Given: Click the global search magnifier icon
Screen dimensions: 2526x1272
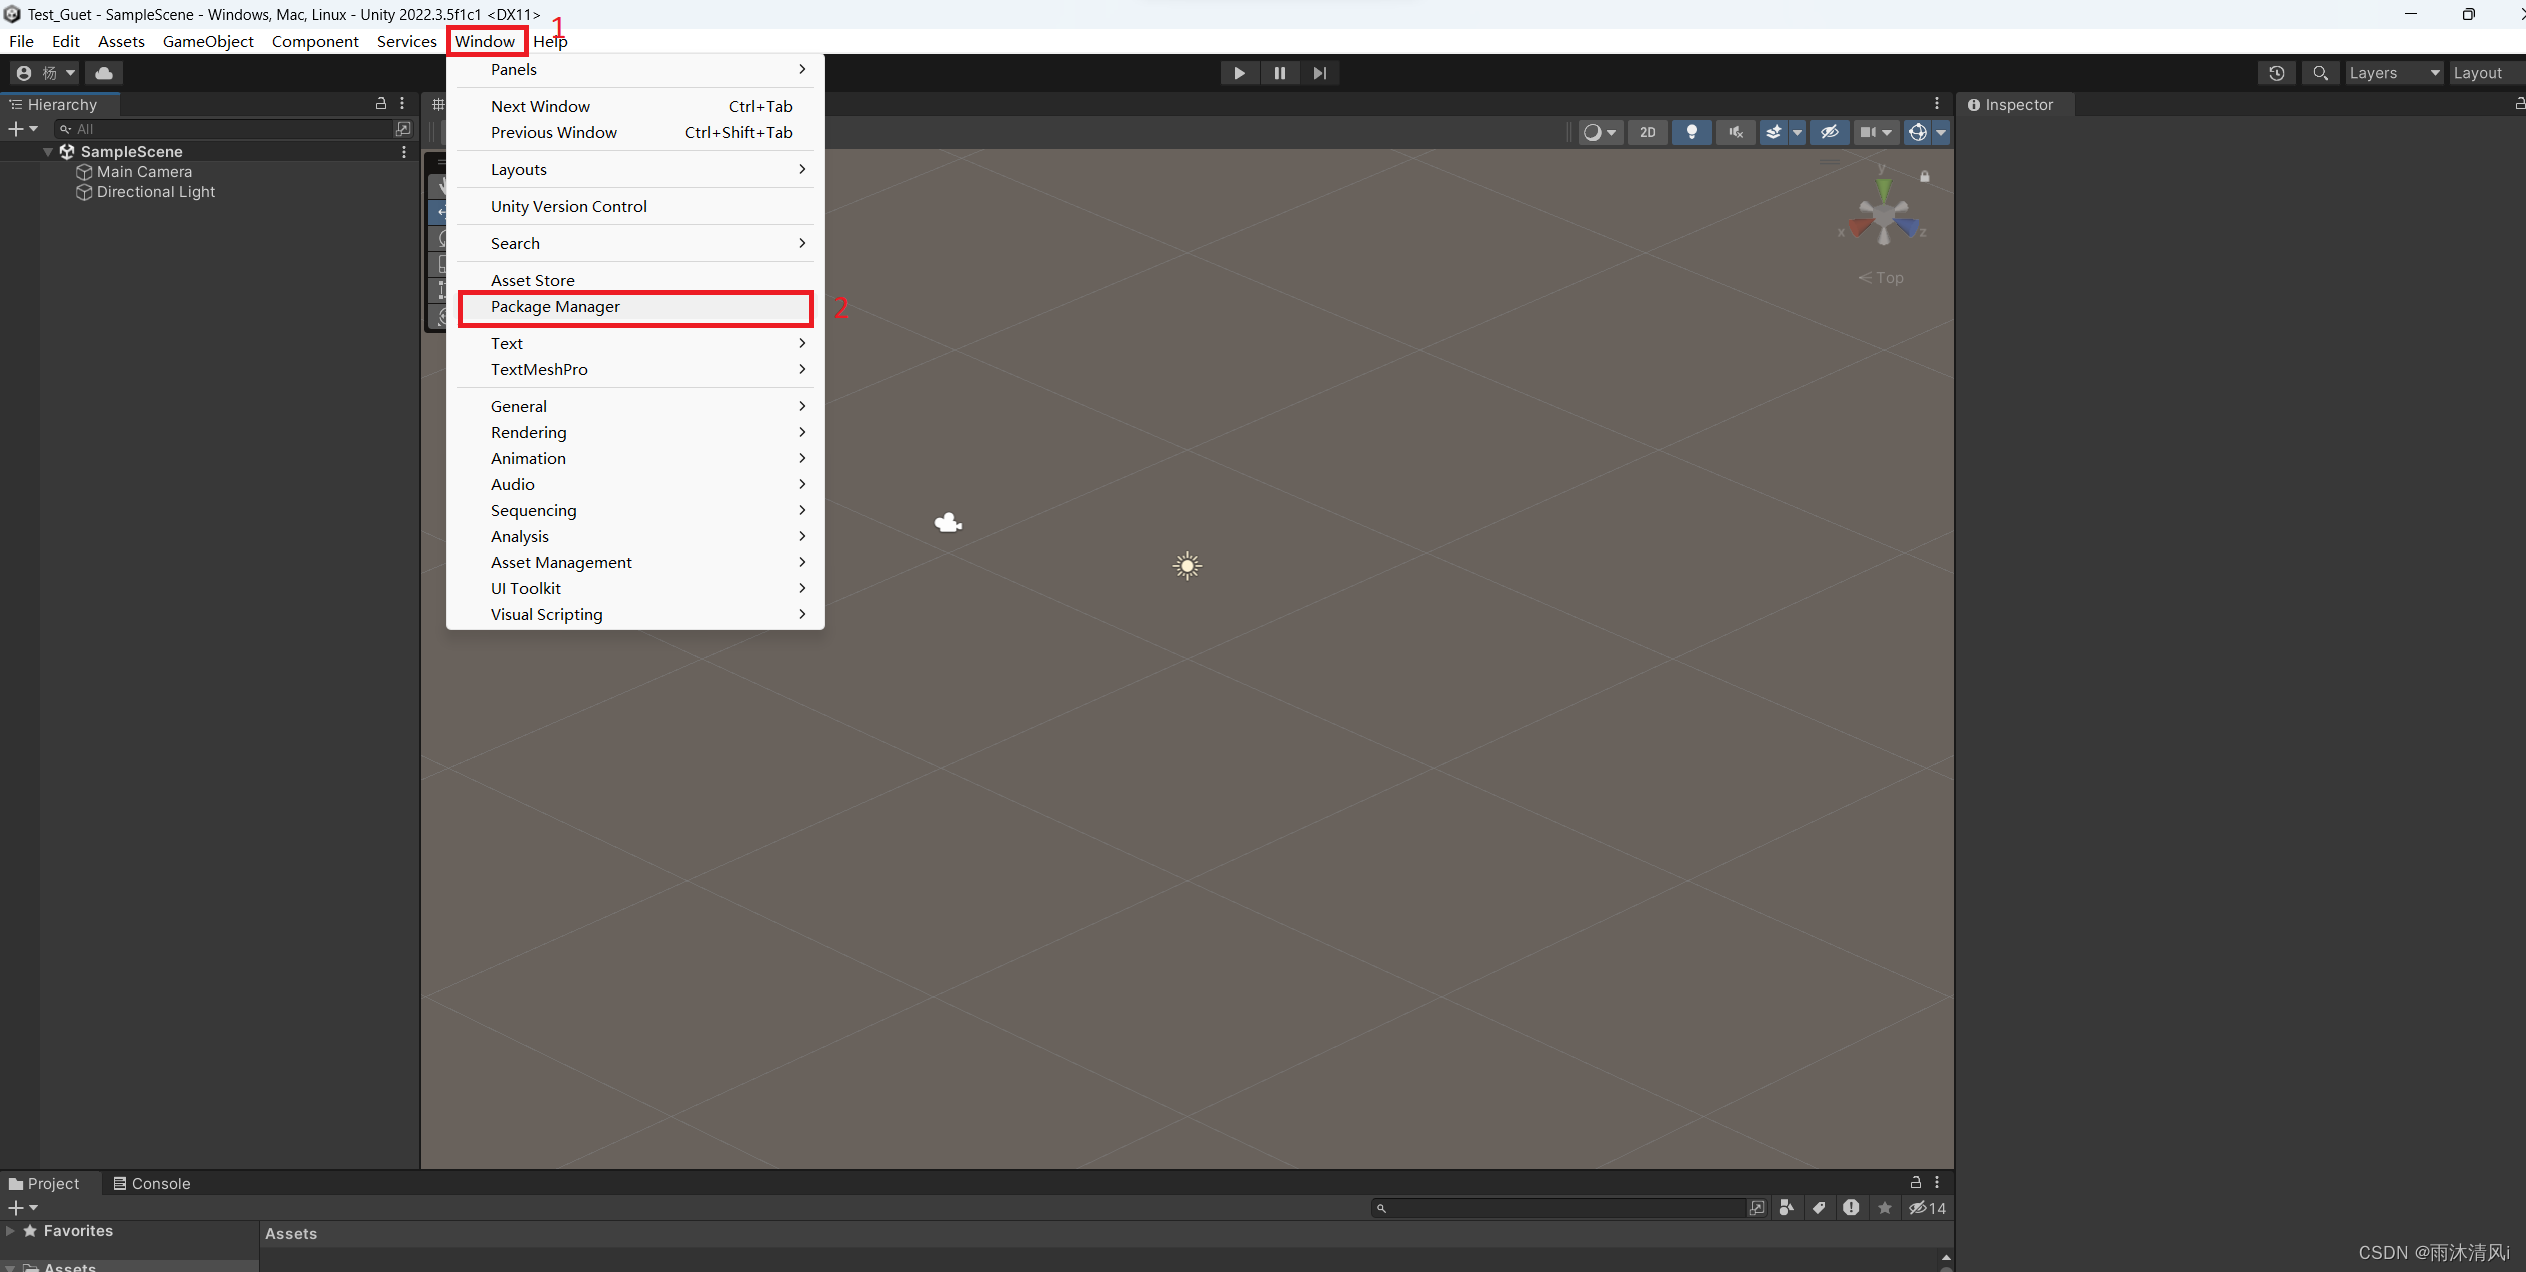Looking at the screenshot, I should 2320,73.
